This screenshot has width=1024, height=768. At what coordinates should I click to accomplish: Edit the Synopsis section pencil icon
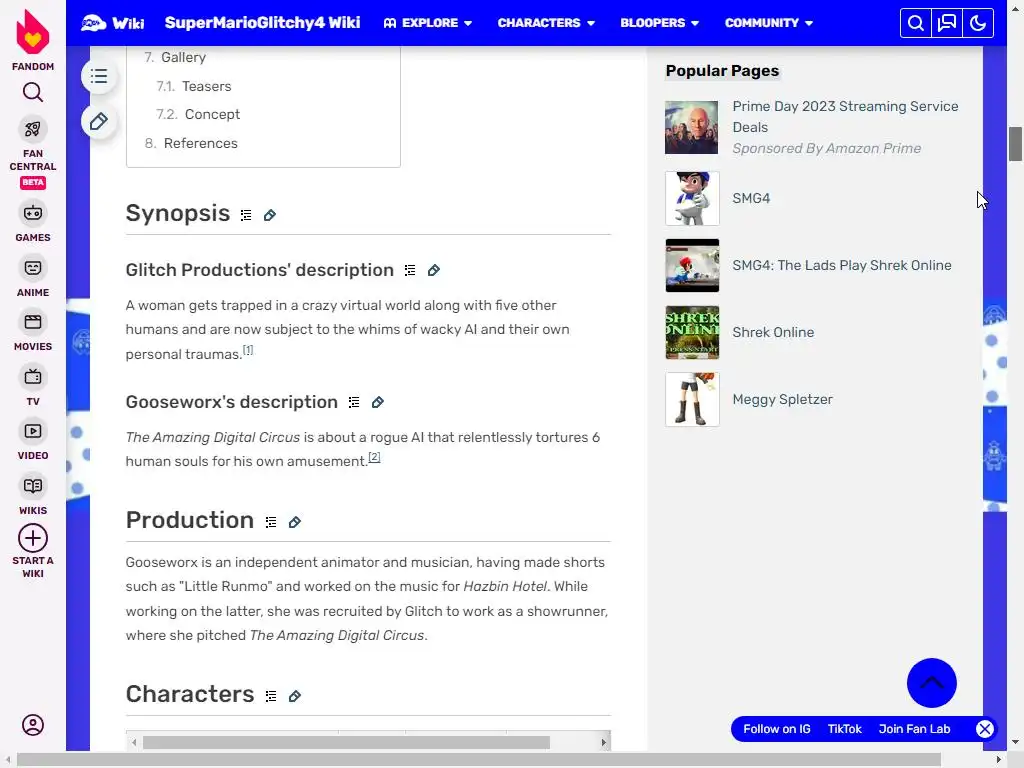pos(270,215)
